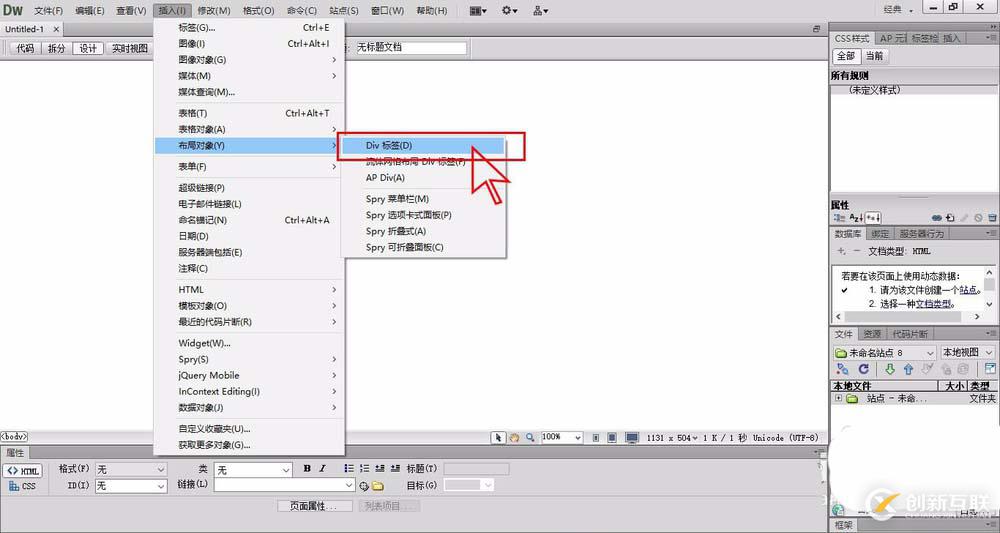1000x533 pixels.
Task: Get files from remote server (green down arrow)
Action: point(889,369)
